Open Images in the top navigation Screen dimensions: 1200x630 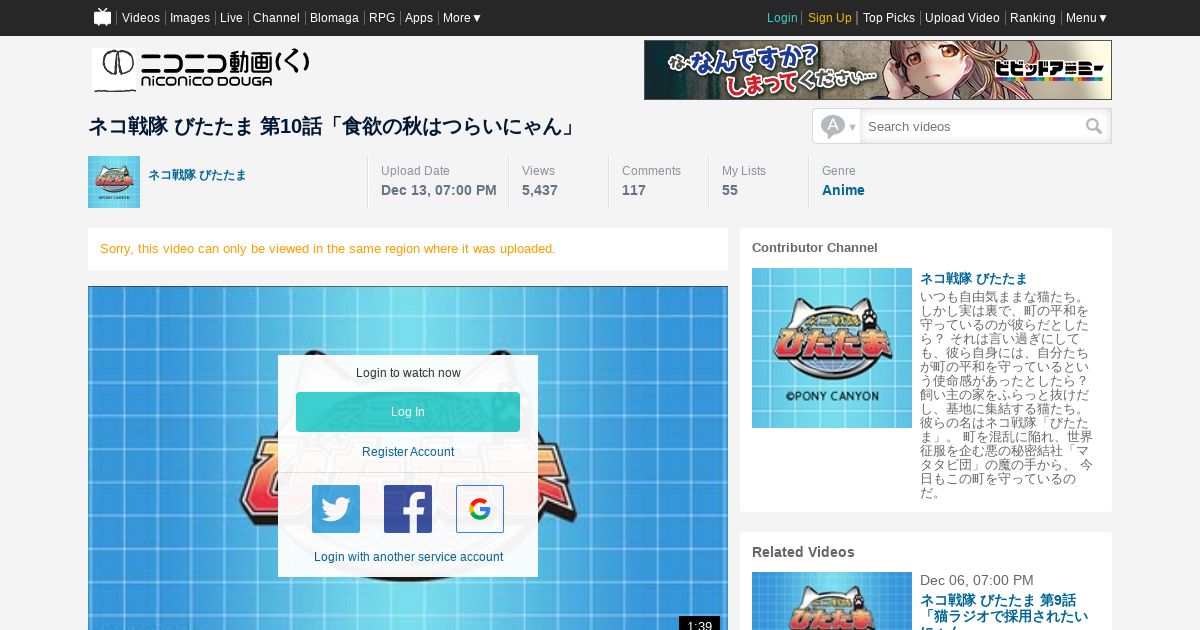tap(190, 18)
